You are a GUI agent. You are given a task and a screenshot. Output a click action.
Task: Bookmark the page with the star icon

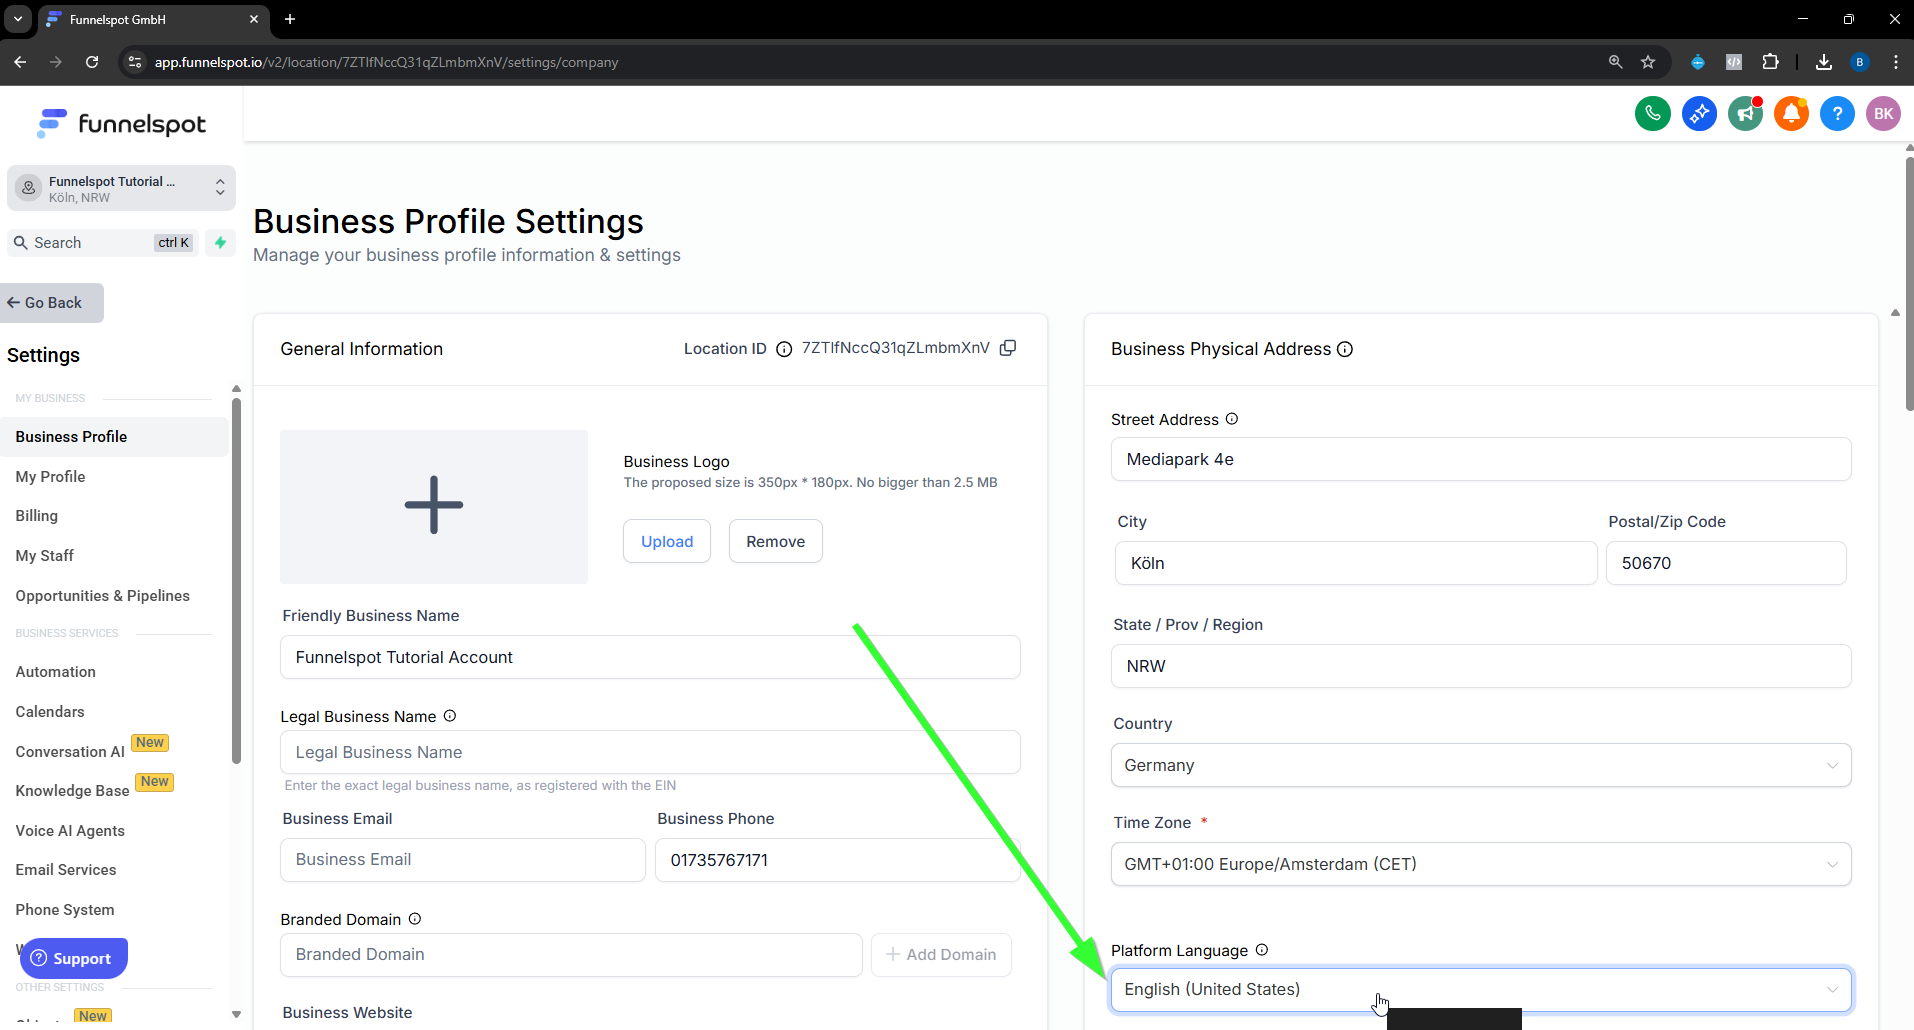point(1648,62)
